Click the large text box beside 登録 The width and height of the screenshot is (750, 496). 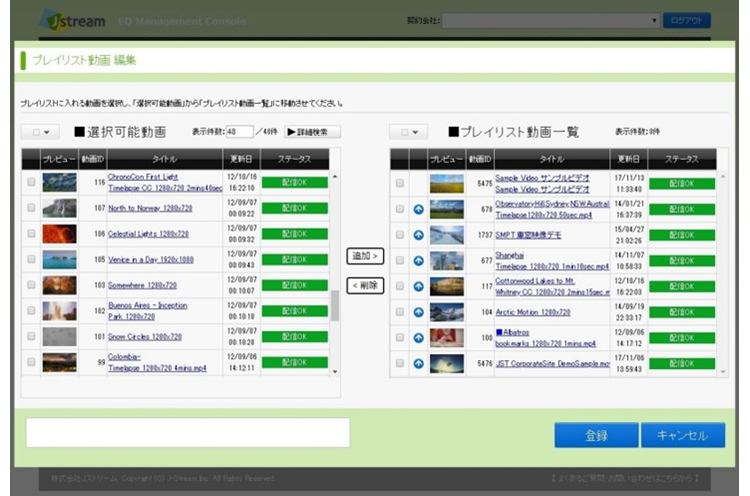(188, 433)
